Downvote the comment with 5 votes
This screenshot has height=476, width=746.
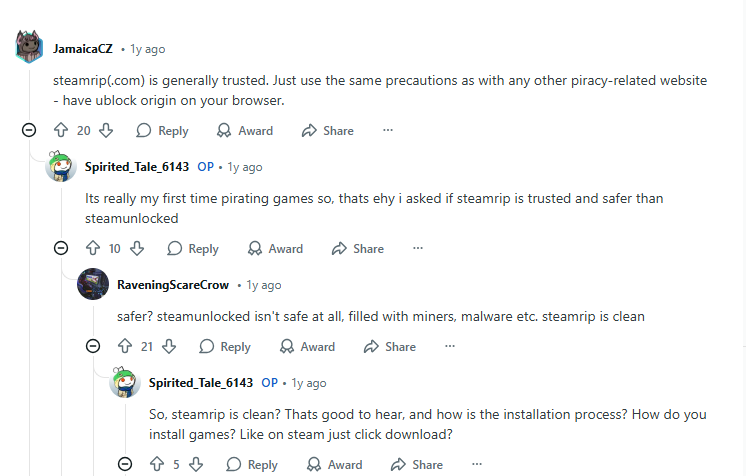[197, 465]
